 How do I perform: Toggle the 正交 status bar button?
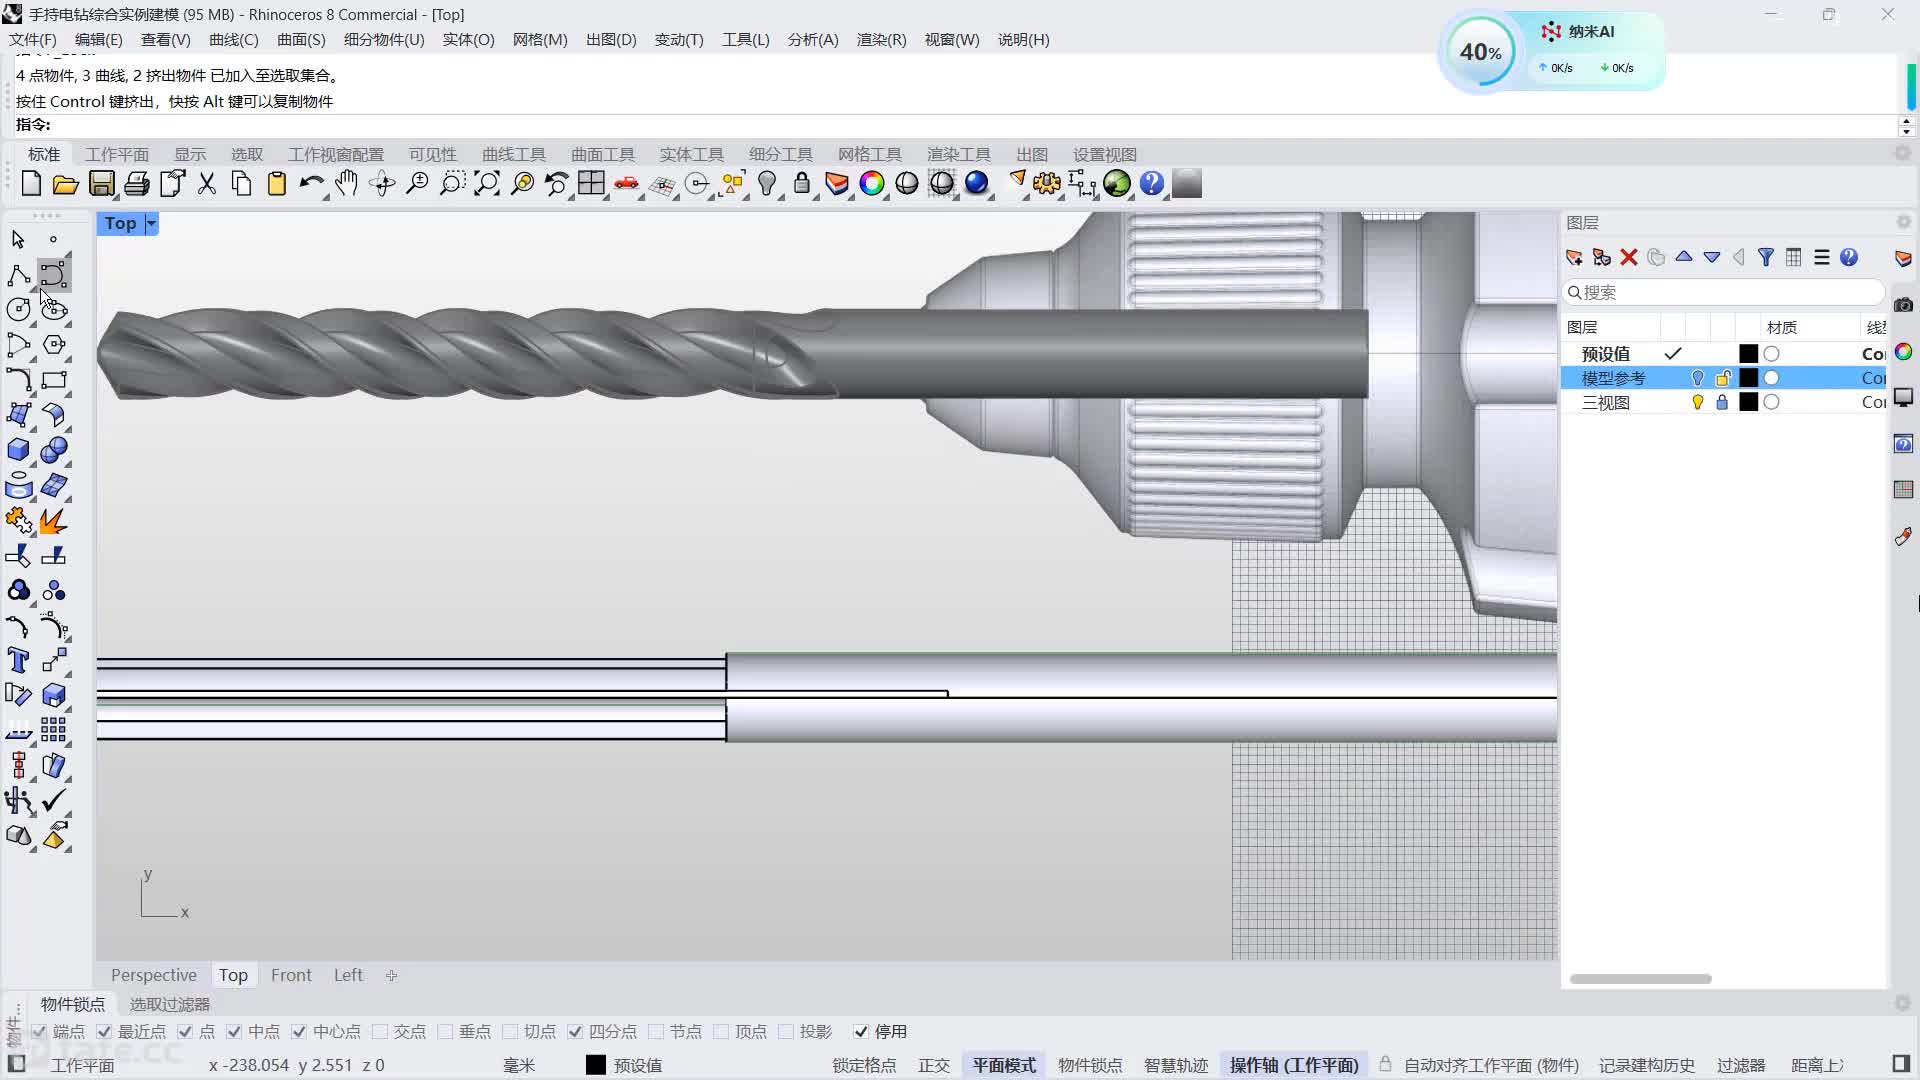tap(933, 1065)
